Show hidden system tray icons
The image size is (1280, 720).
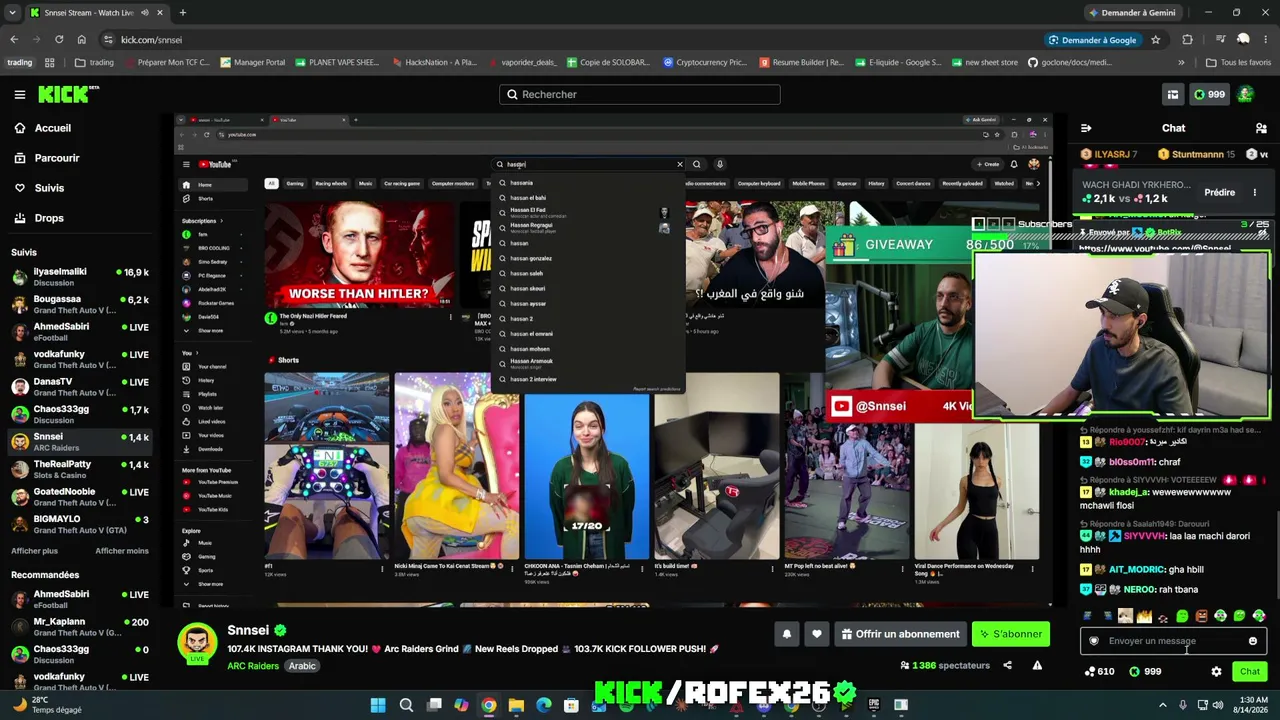(1162, 705)
